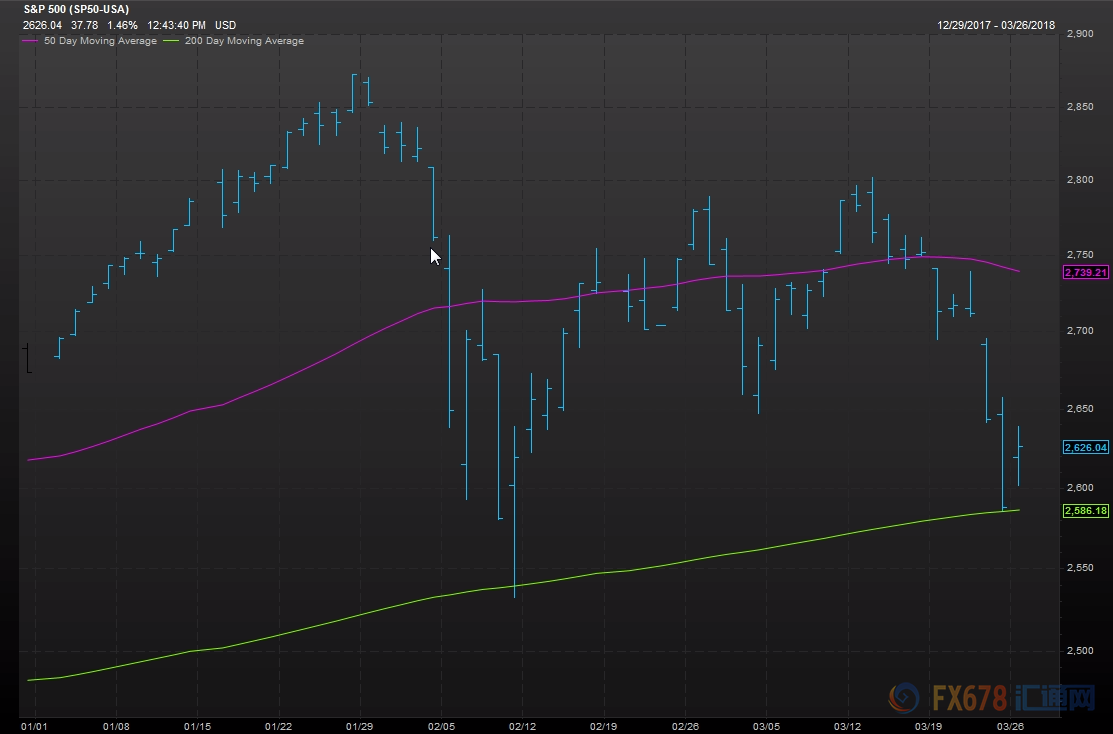Click the 03/26 date on the x-axis
The width and height of the screenshot is (1113, 734).
(1012, 725)
